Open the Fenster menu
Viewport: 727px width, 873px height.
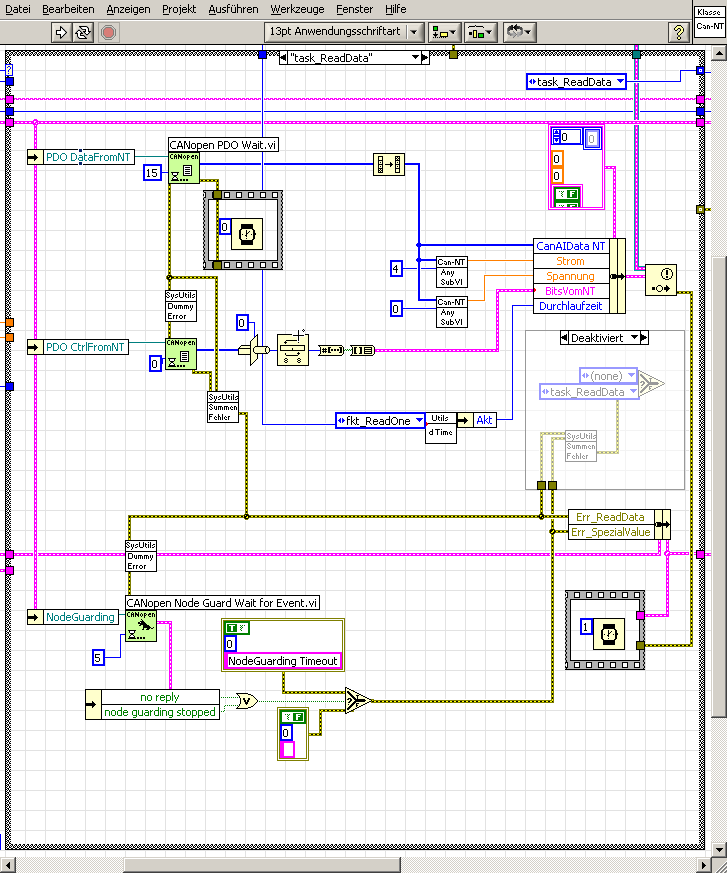pyautogui.click(x=354, y=9)
